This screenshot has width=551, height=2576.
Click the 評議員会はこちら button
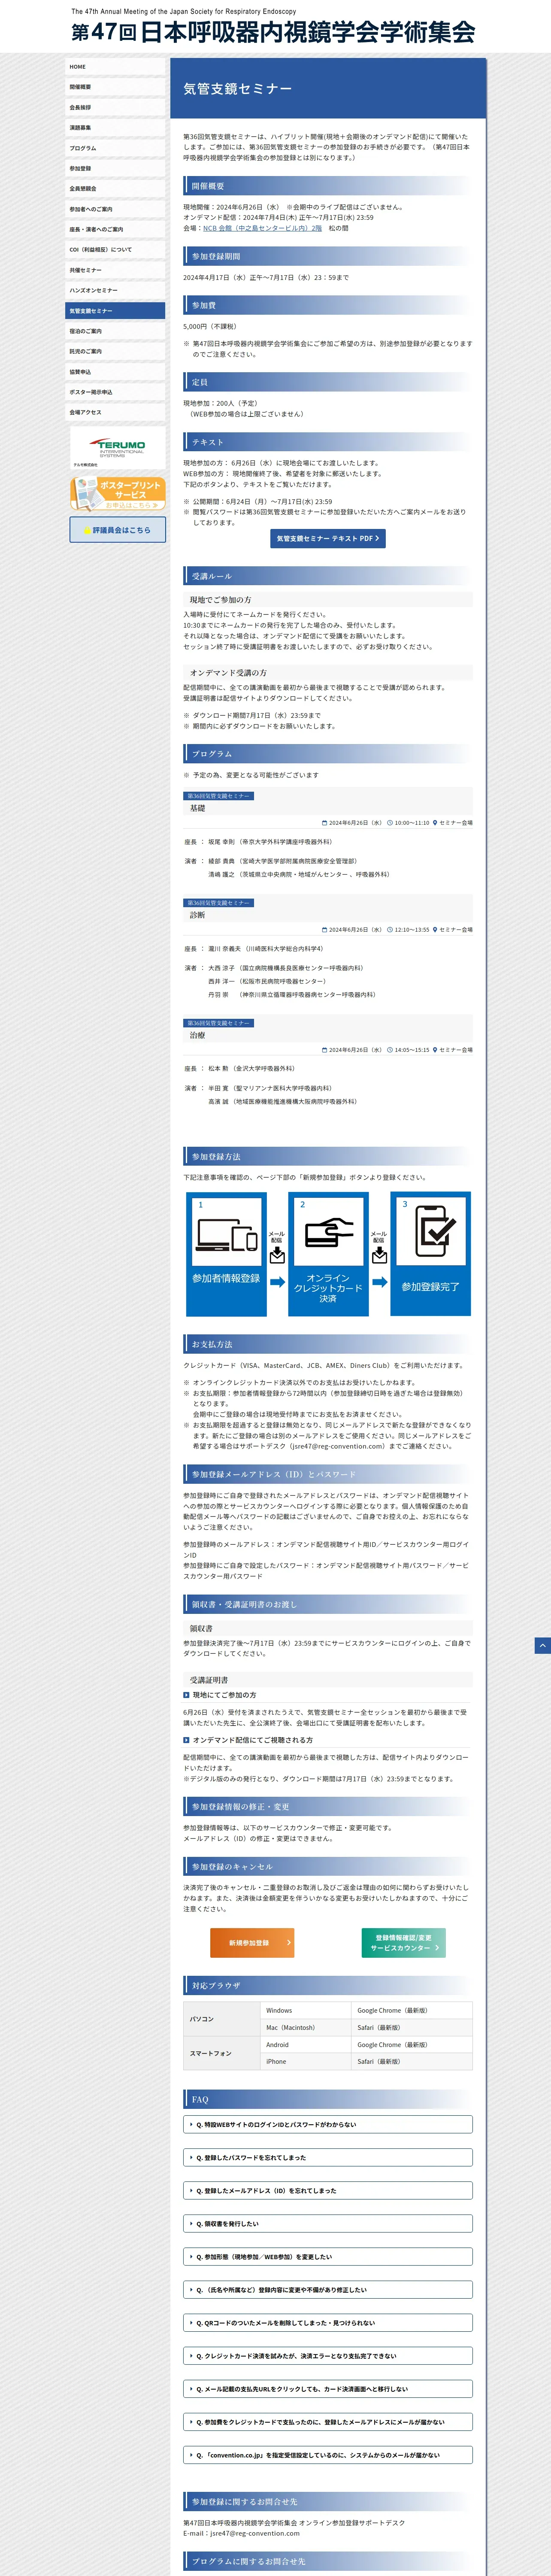(x=118, y=530)
